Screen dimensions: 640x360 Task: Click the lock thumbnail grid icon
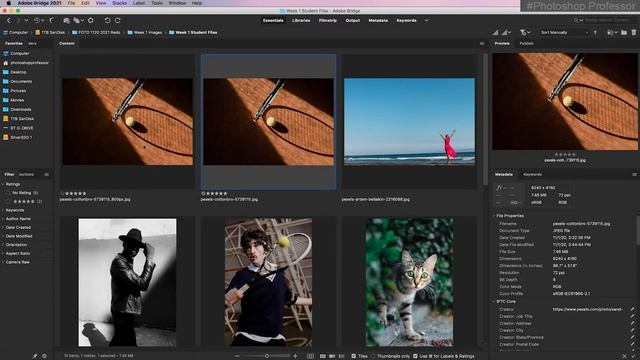(311, 356)
